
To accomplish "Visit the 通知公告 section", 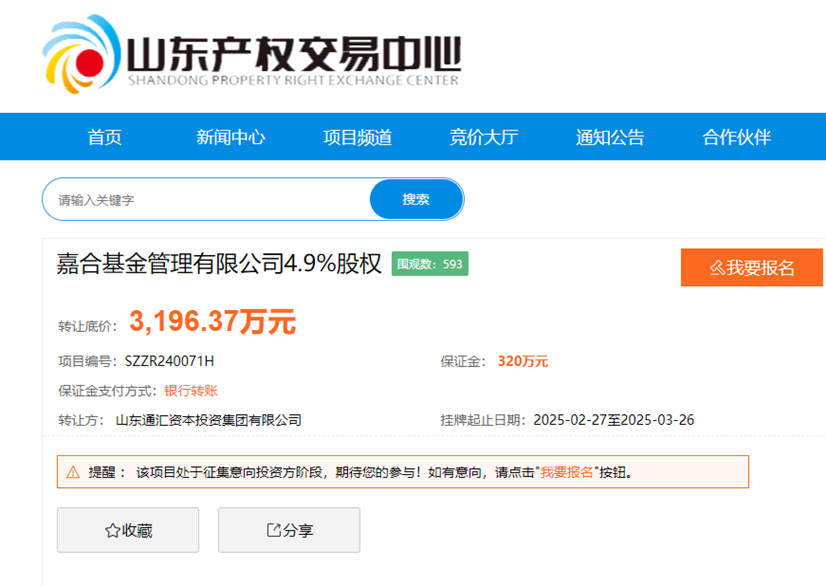I will pos(609,137).
